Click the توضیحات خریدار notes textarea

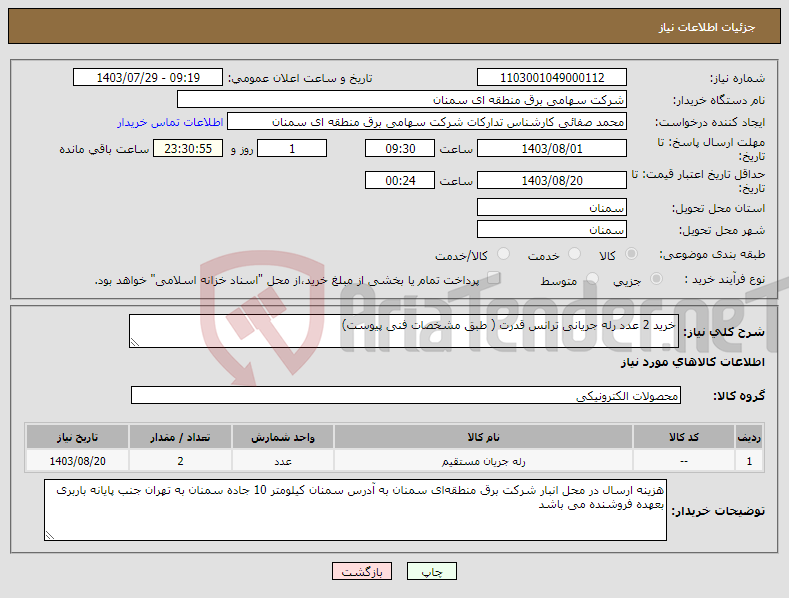coord(355,510)
